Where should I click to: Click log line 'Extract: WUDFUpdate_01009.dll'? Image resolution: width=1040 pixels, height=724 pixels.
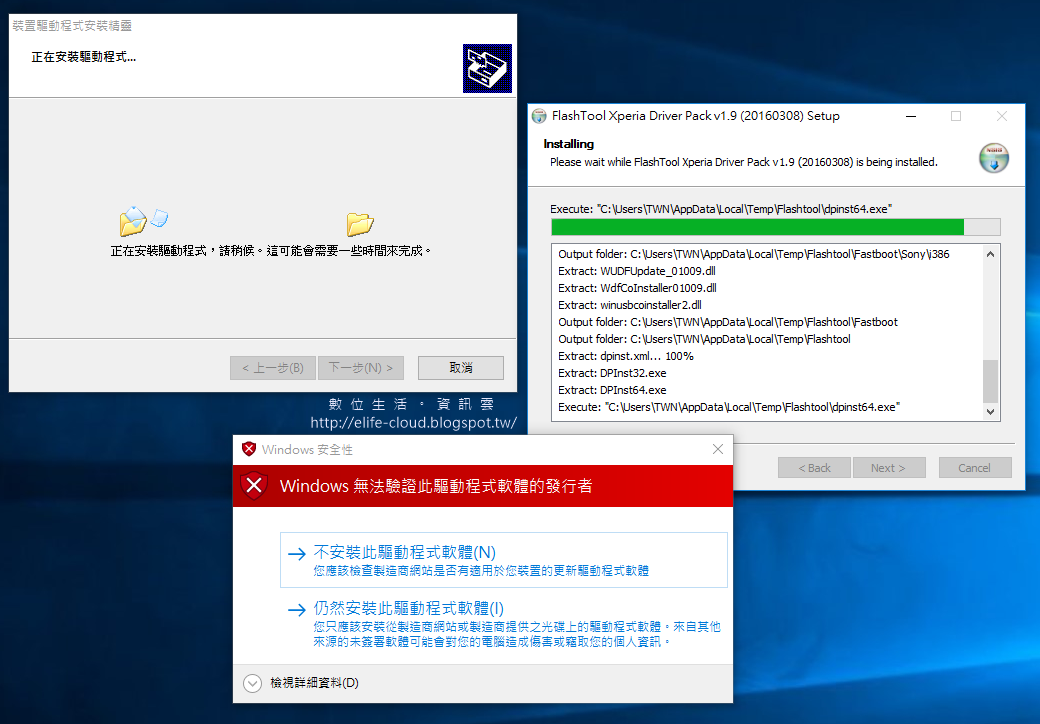(x=637, y=271)
